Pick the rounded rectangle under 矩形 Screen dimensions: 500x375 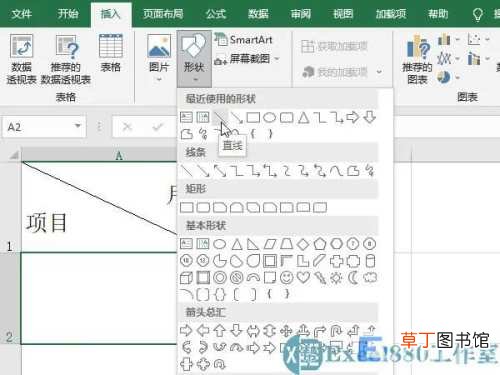point(203,207)
